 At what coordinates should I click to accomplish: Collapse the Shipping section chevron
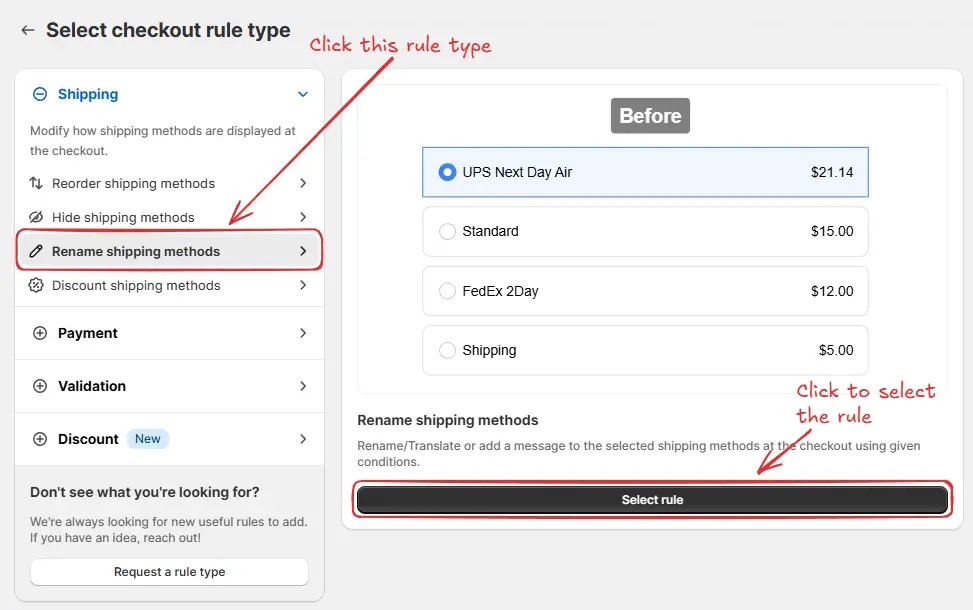(x=303, y=94)
